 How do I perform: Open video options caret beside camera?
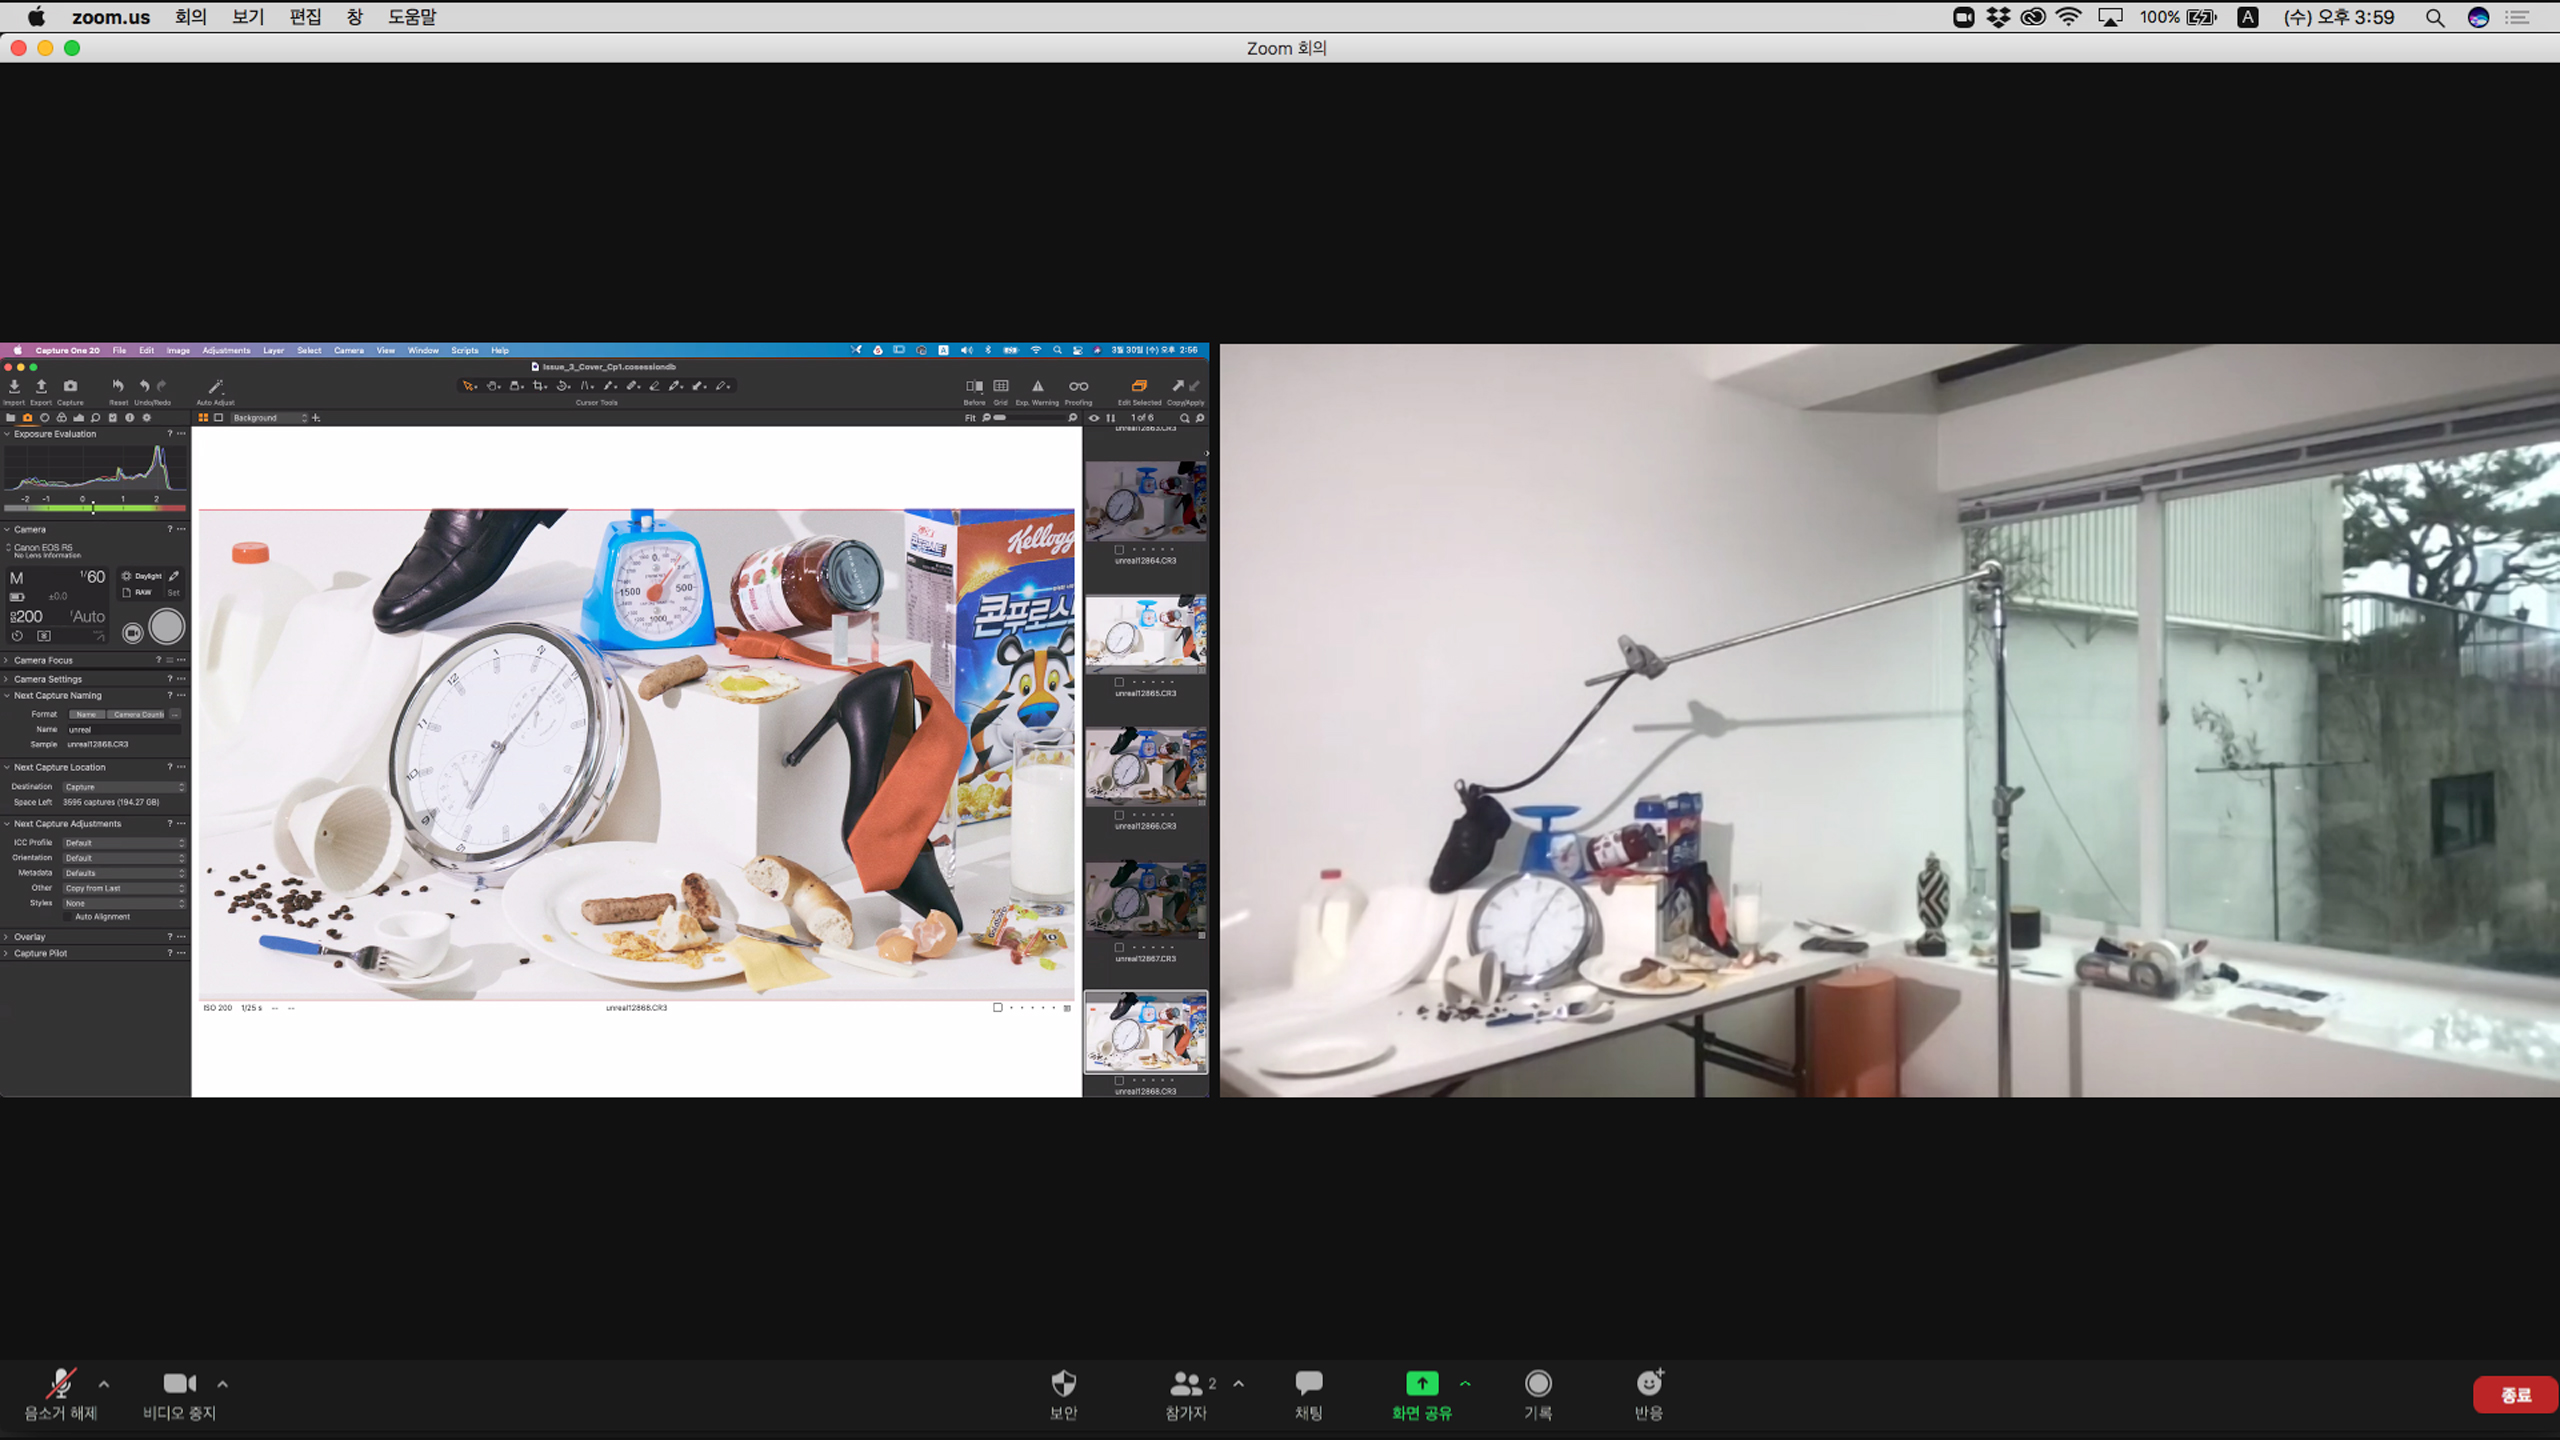point(223,1384)
